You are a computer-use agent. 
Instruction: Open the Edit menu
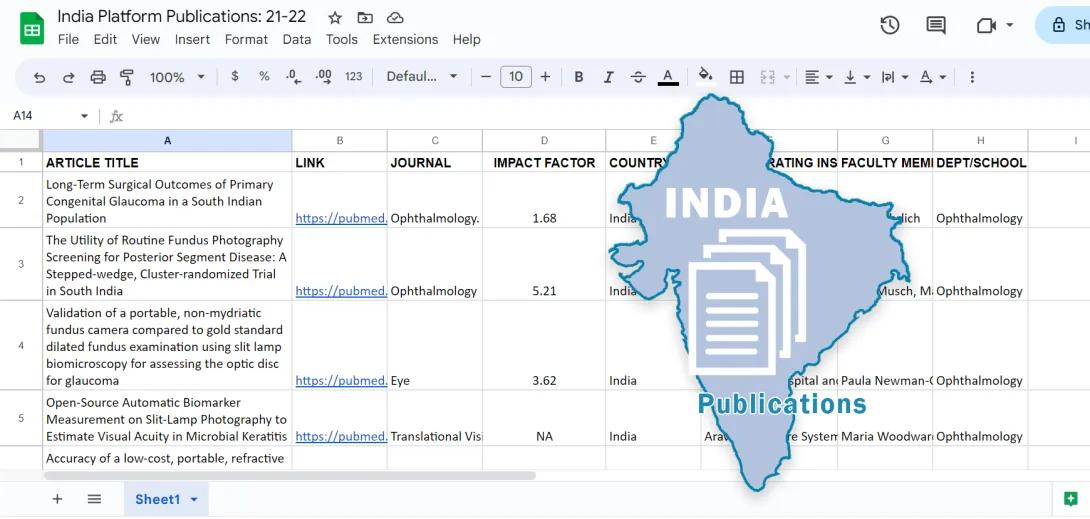point(106,40)
